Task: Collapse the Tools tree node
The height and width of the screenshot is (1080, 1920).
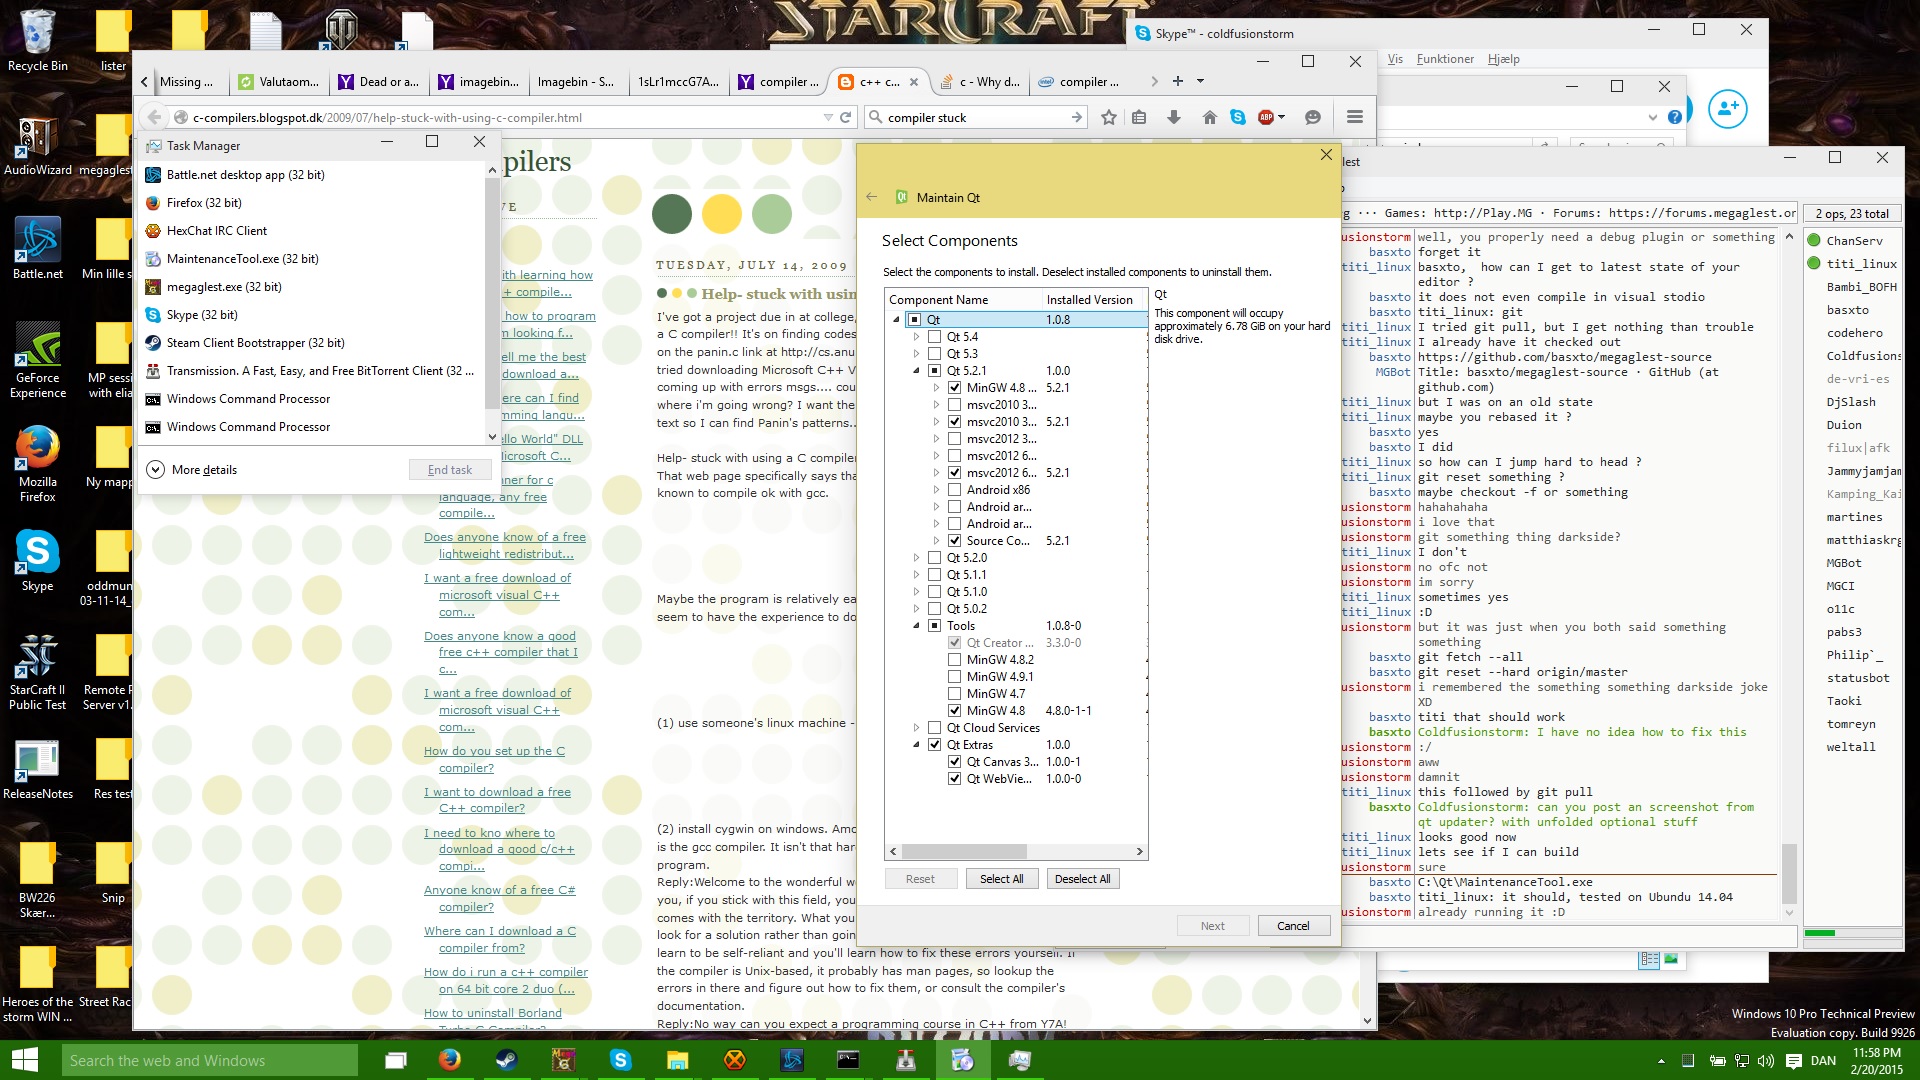Action: (916, 626)
